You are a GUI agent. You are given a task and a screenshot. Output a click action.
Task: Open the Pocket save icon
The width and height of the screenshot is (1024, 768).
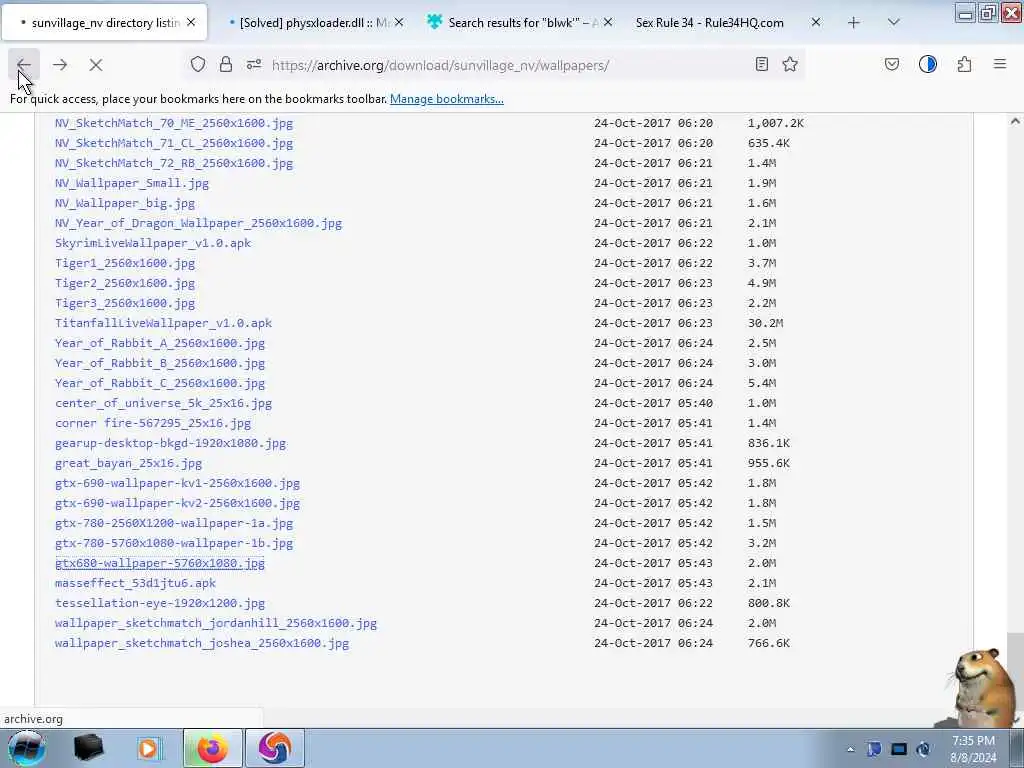click(x=892, y=64)
